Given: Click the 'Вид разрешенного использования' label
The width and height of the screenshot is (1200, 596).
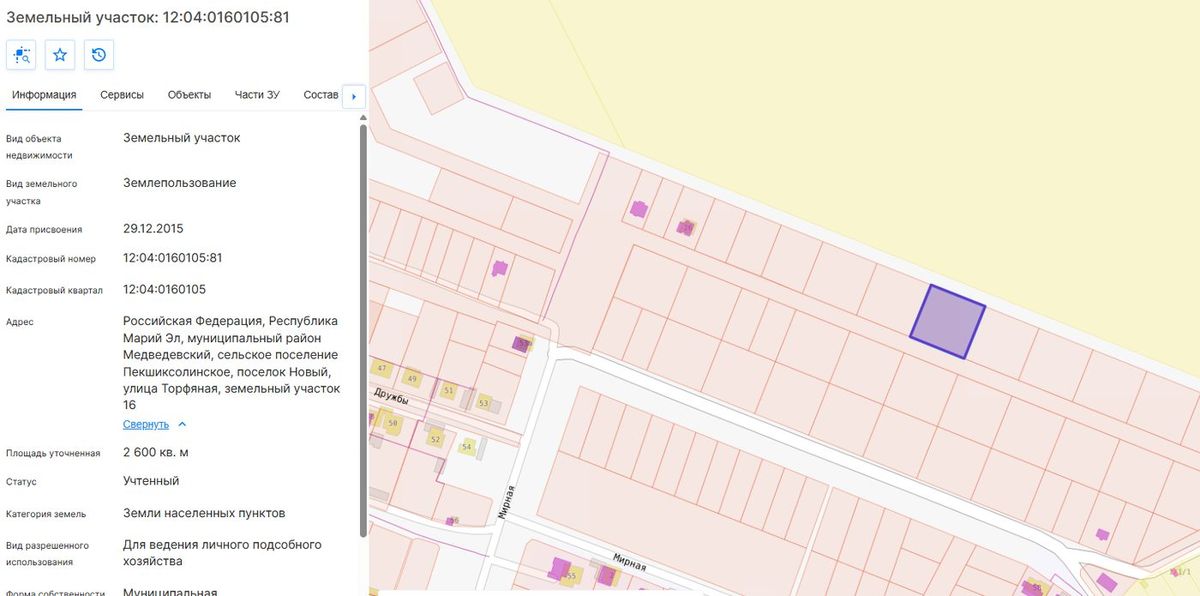Looking at the screenshot, I should (x=47, y=554).
